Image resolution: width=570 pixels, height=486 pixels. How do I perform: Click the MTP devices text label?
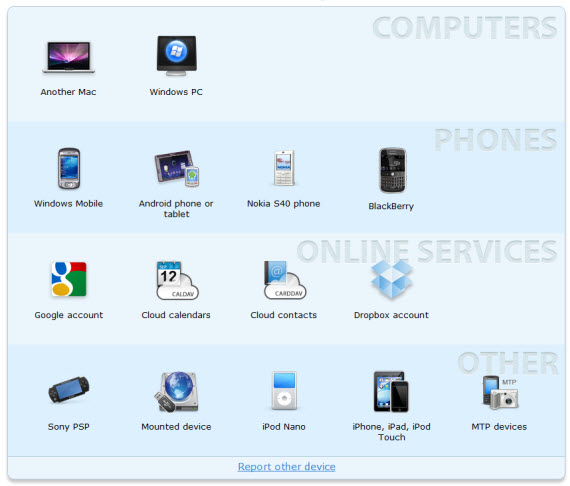(x=499, y=427)
